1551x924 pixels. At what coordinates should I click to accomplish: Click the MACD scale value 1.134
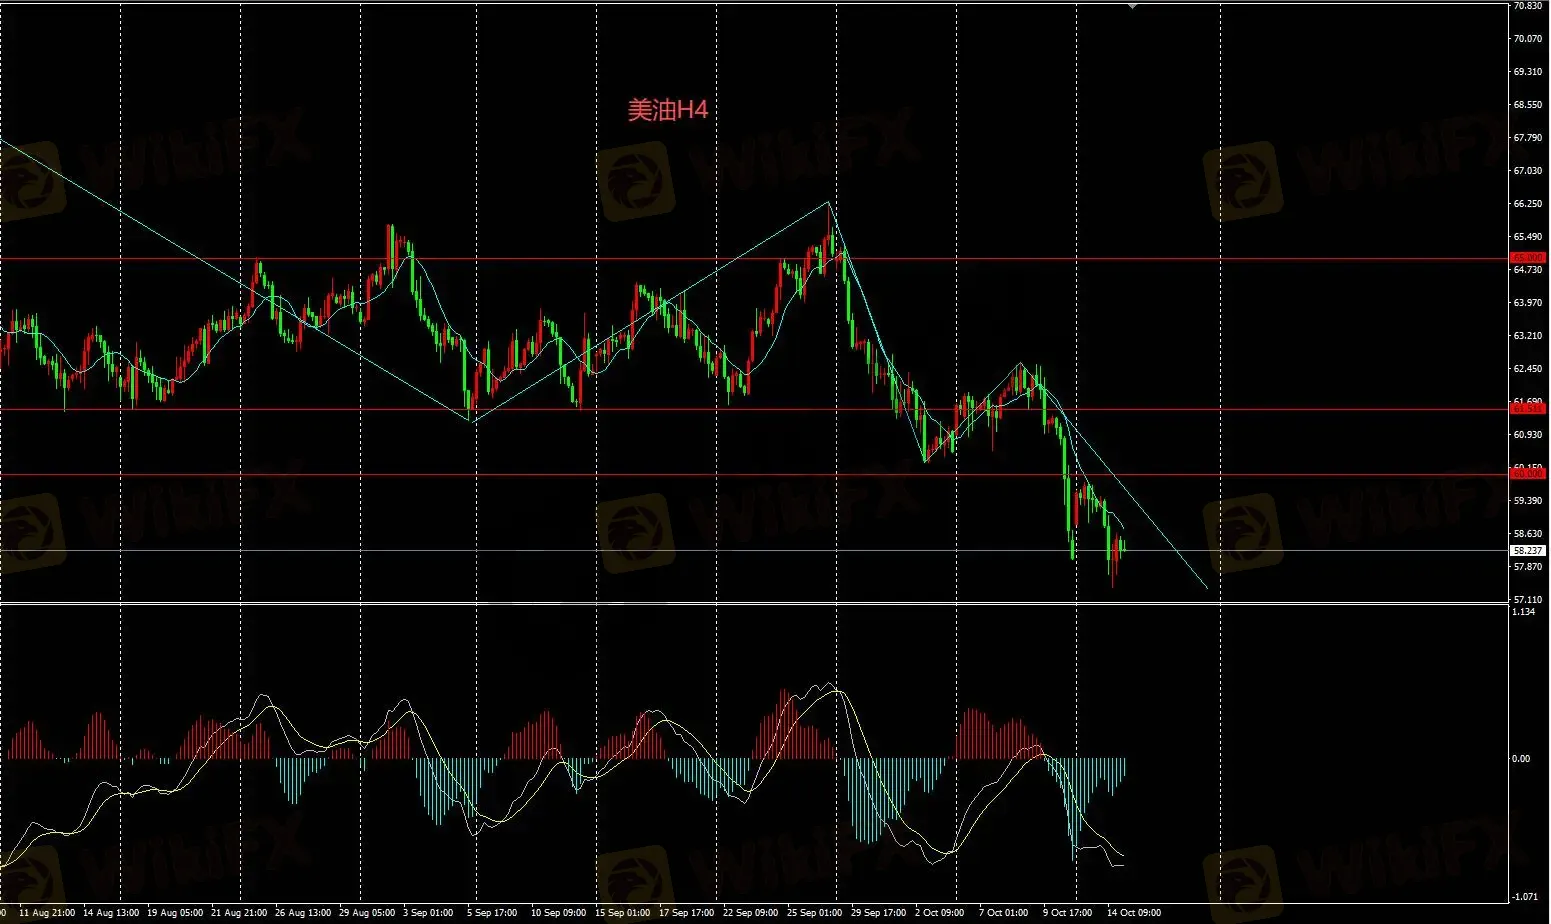[x=1524, y=612]
